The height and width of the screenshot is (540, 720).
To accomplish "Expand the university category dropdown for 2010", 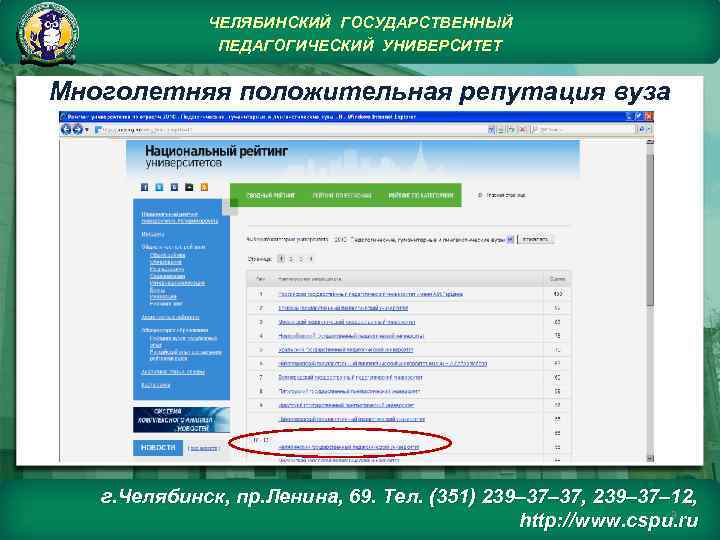I will point(510,240).
